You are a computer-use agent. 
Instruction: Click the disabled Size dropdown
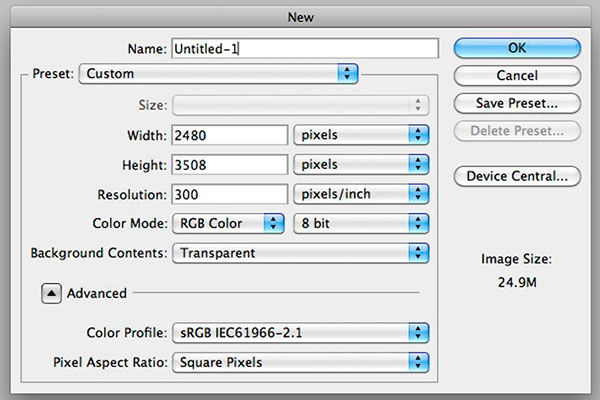click(x=300, y=105)
